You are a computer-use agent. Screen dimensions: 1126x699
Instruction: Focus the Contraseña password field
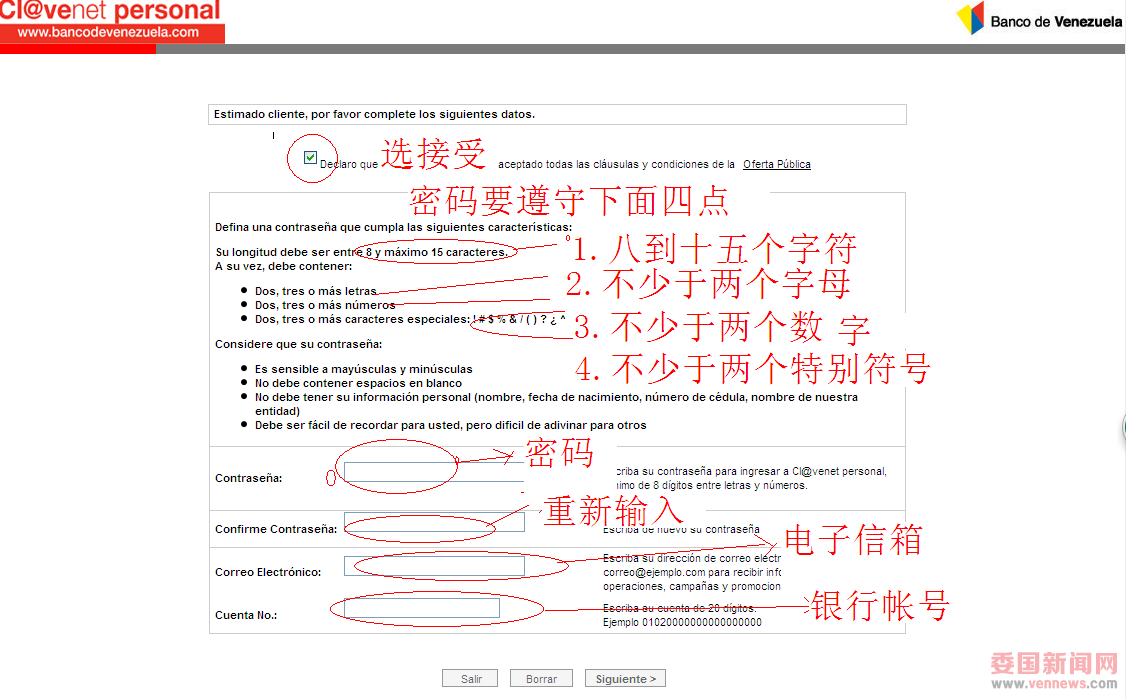pyautogui.click(x=434, y=472)
